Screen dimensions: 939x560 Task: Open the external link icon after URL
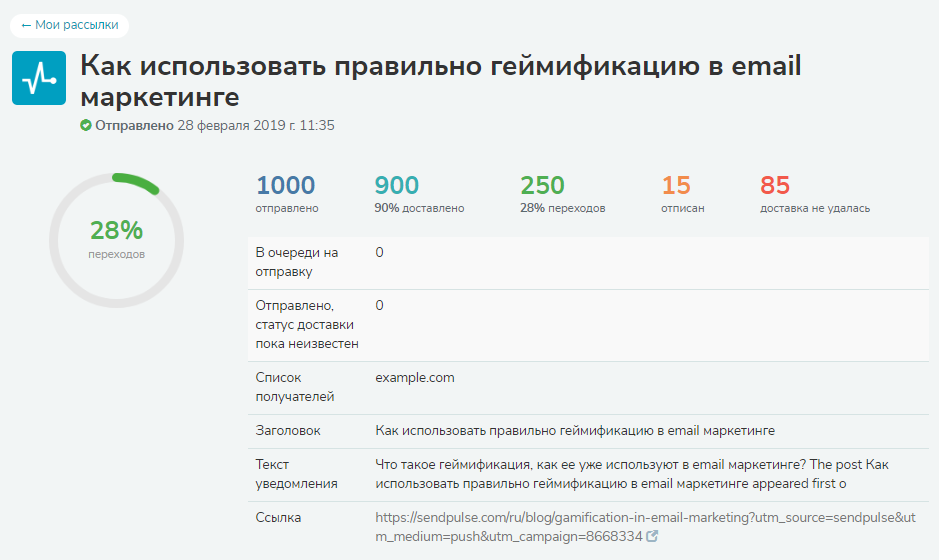point(652,536)
